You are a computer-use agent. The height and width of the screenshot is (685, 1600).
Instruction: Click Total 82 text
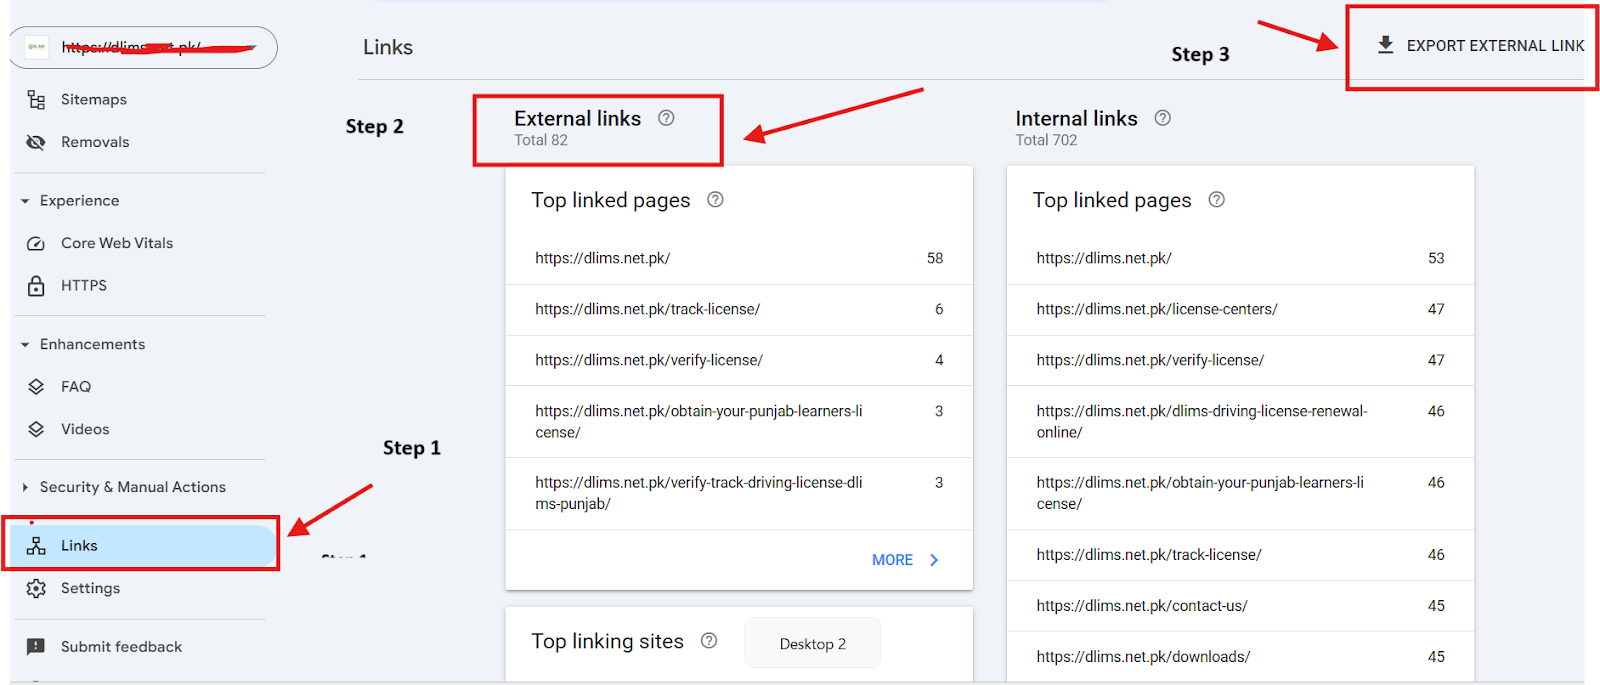(x=541, y=140)
